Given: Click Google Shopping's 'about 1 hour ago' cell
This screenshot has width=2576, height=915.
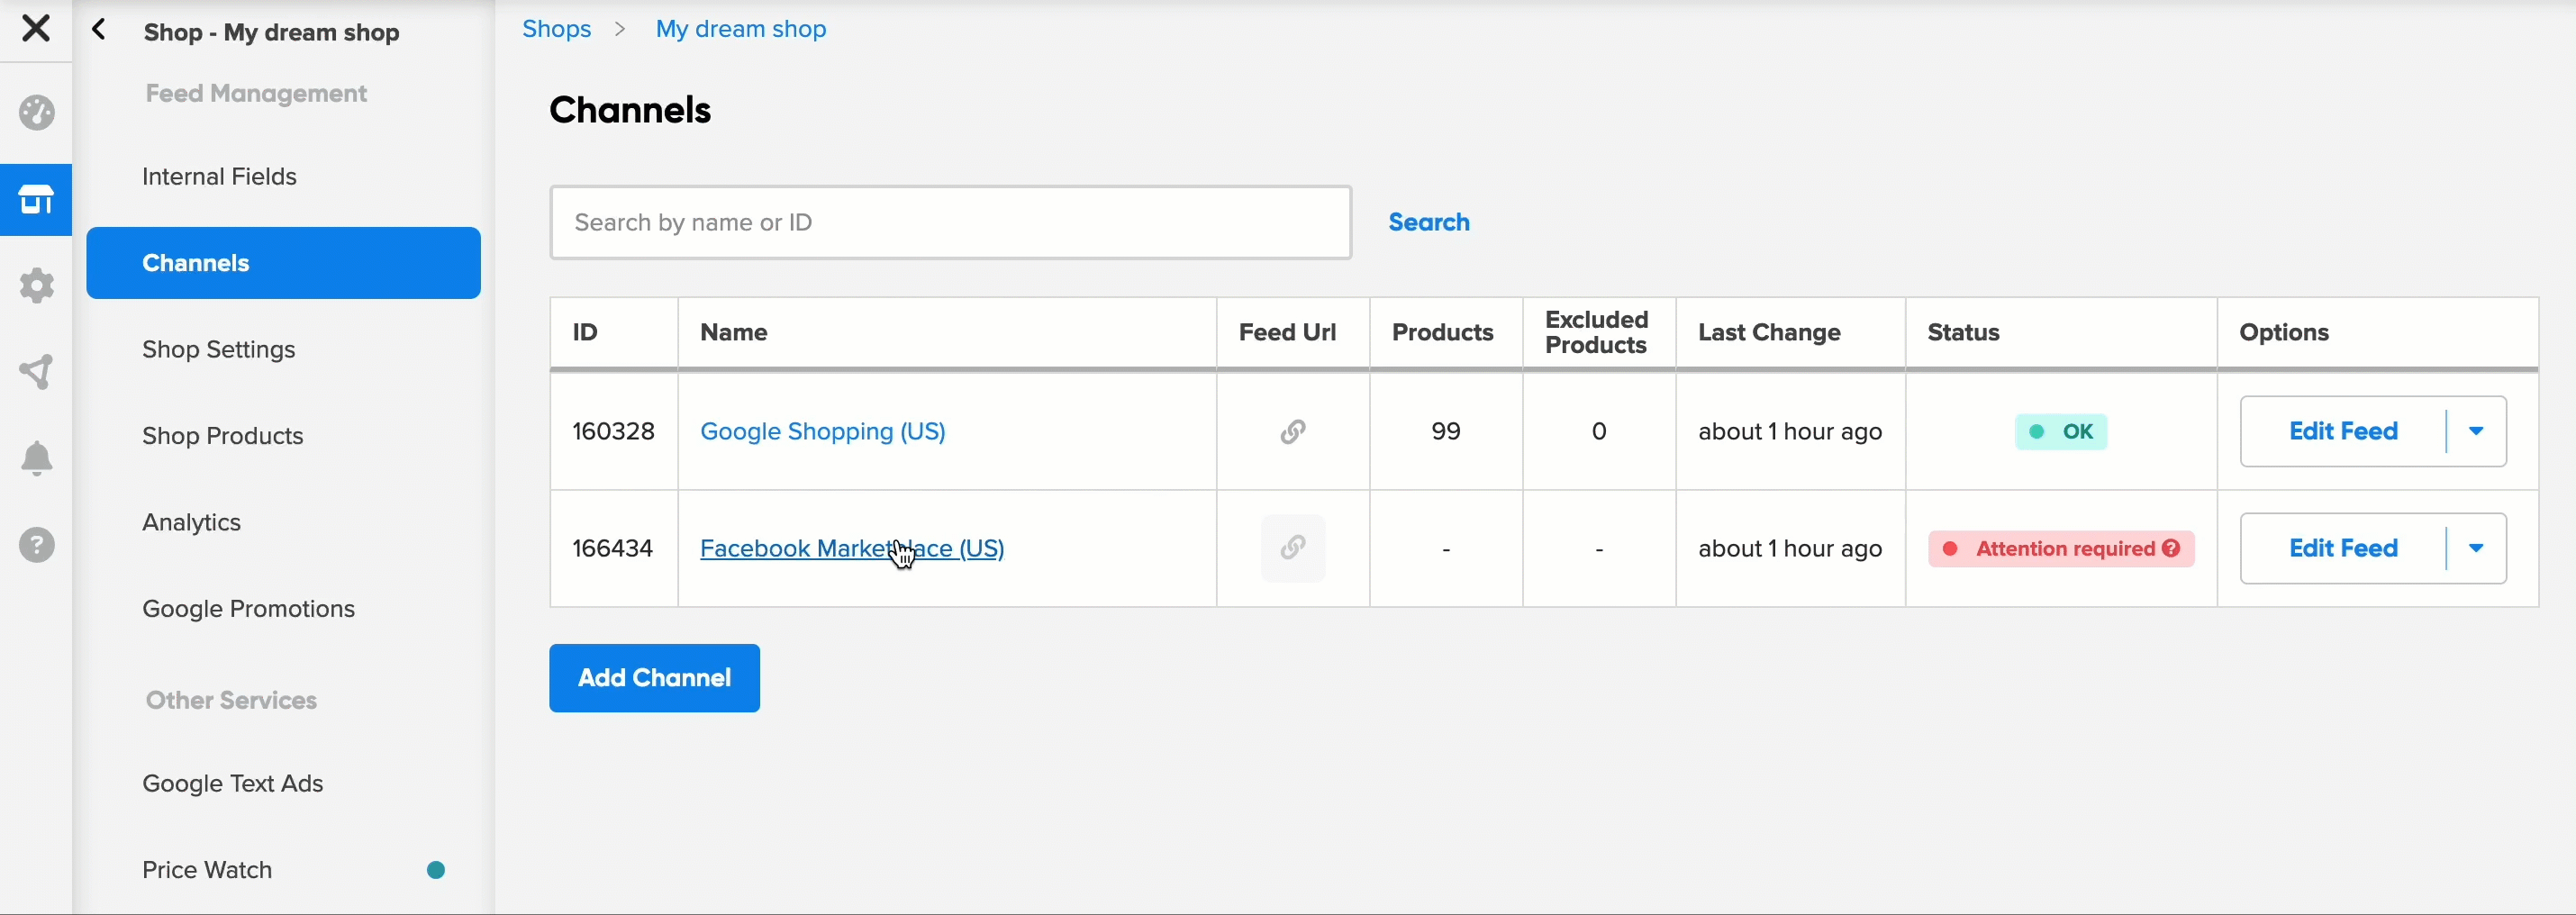Looking at the screenshot, I should (x=1790, y=432).
